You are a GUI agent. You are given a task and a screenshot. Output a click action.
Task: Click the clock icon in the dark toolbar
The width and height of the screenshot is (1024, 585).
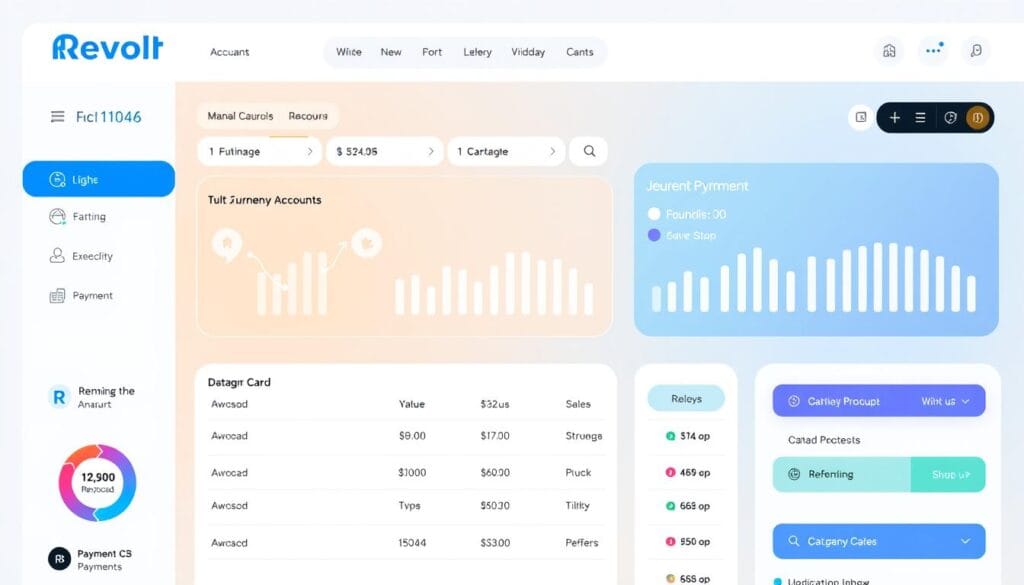click(949, 117)
